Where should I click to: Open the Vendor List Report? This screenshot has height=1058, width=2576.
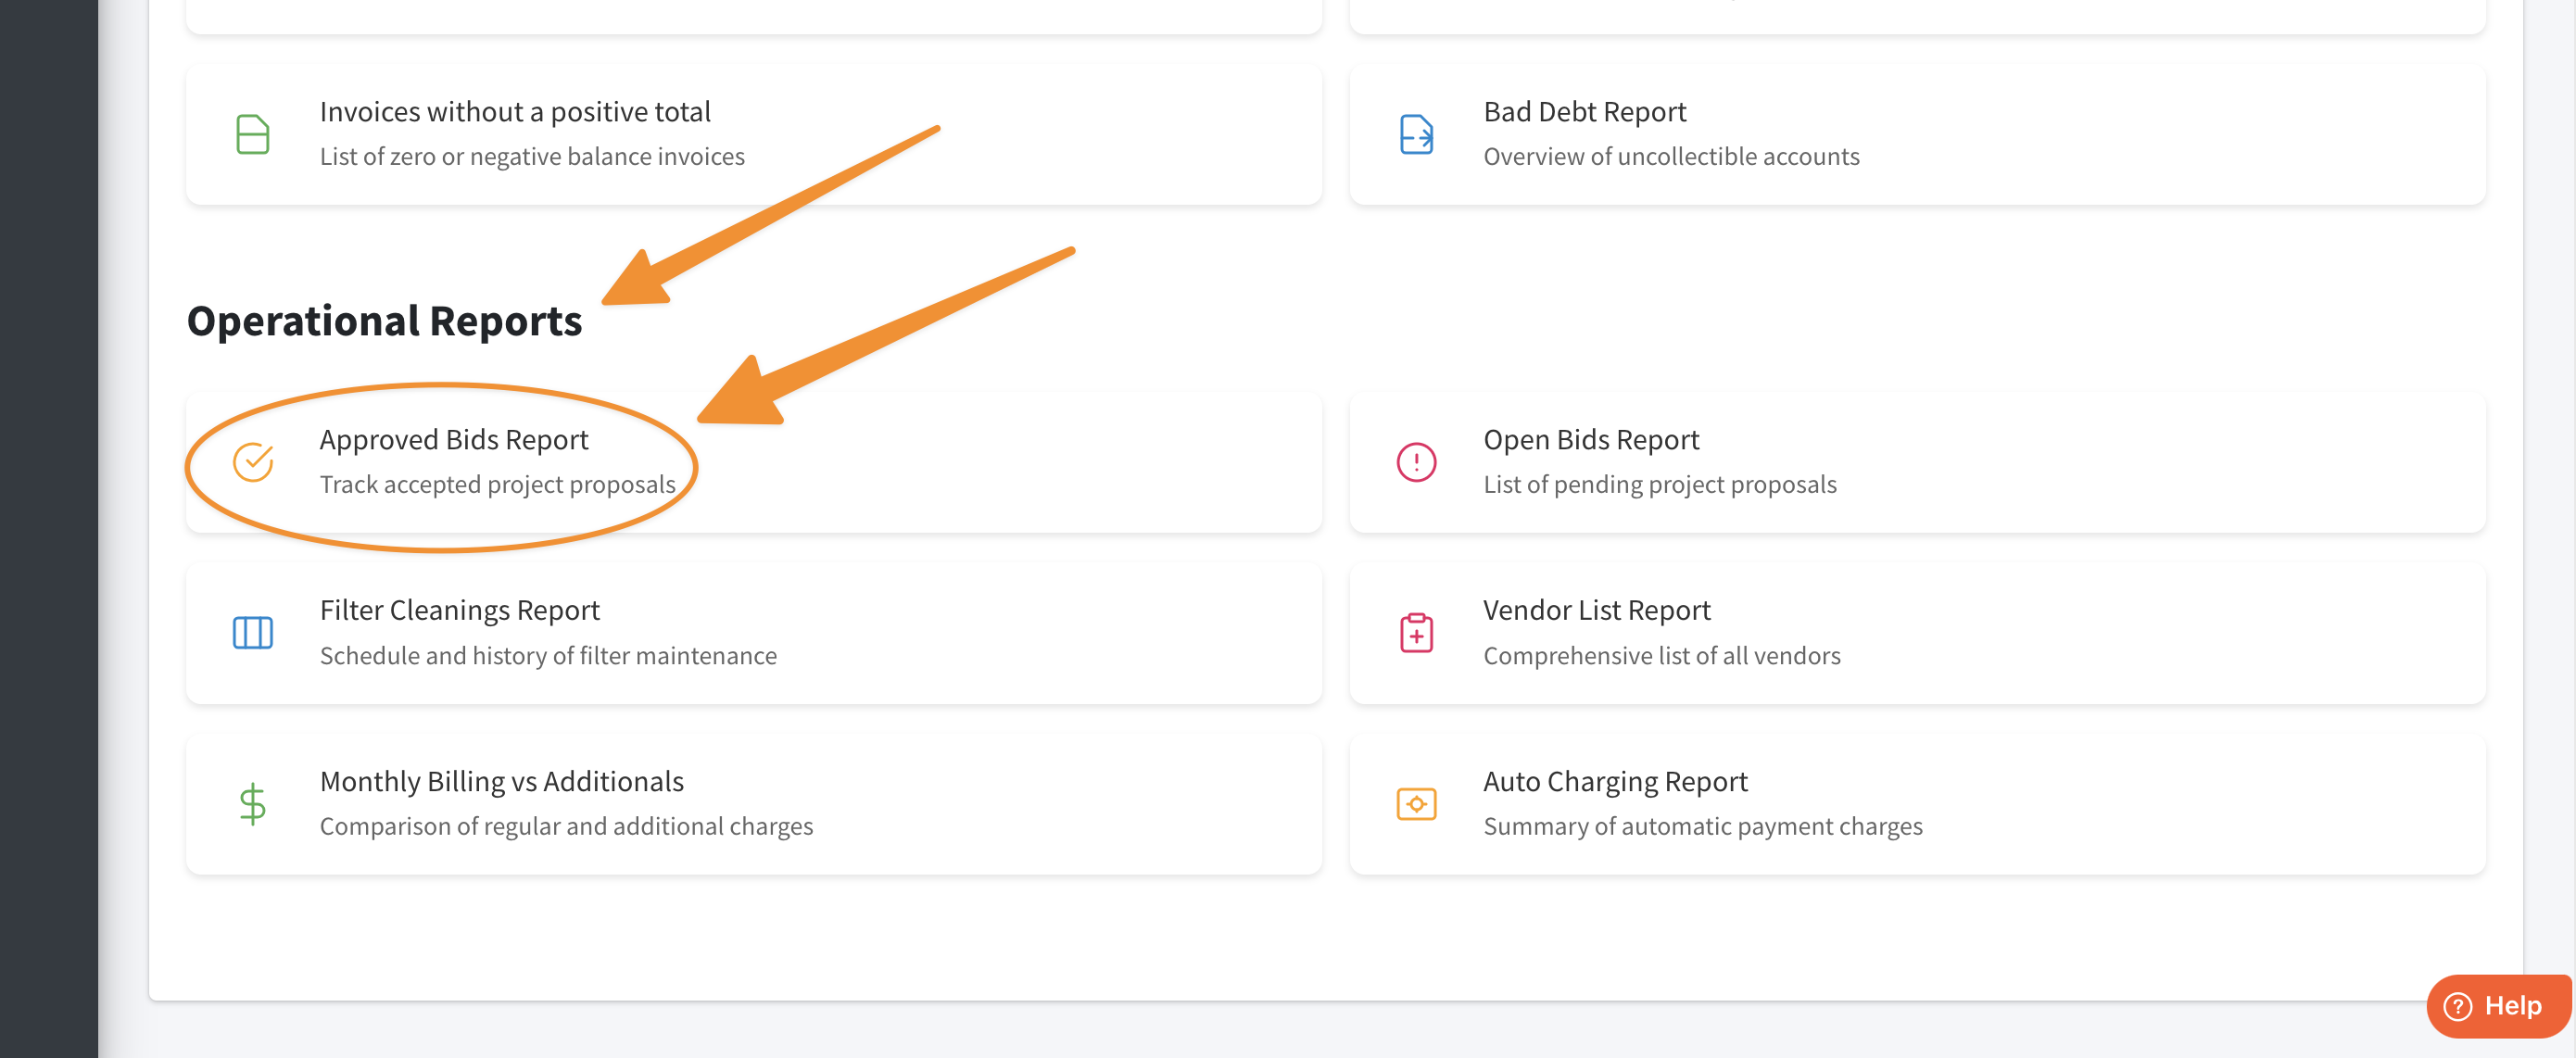[1597, 610]
